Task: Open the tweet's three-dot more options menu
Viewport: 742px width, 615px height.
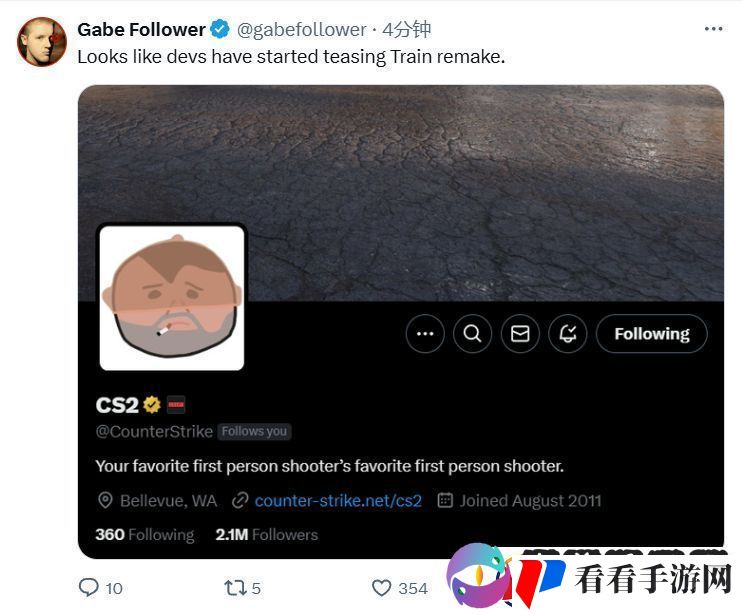Action: click(x=713, y=29)
